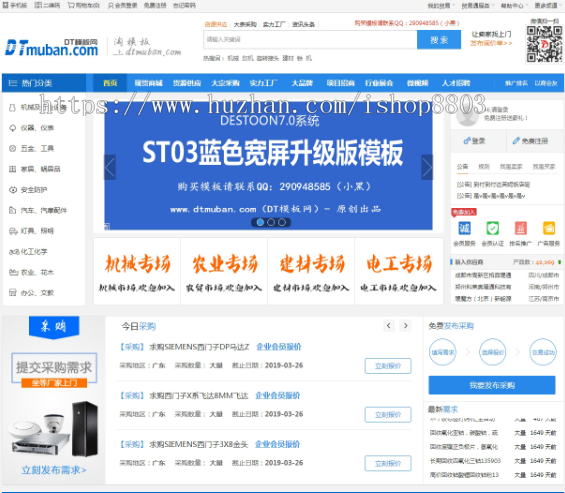Open the 现货商城 nav menu item

point(148,83)
